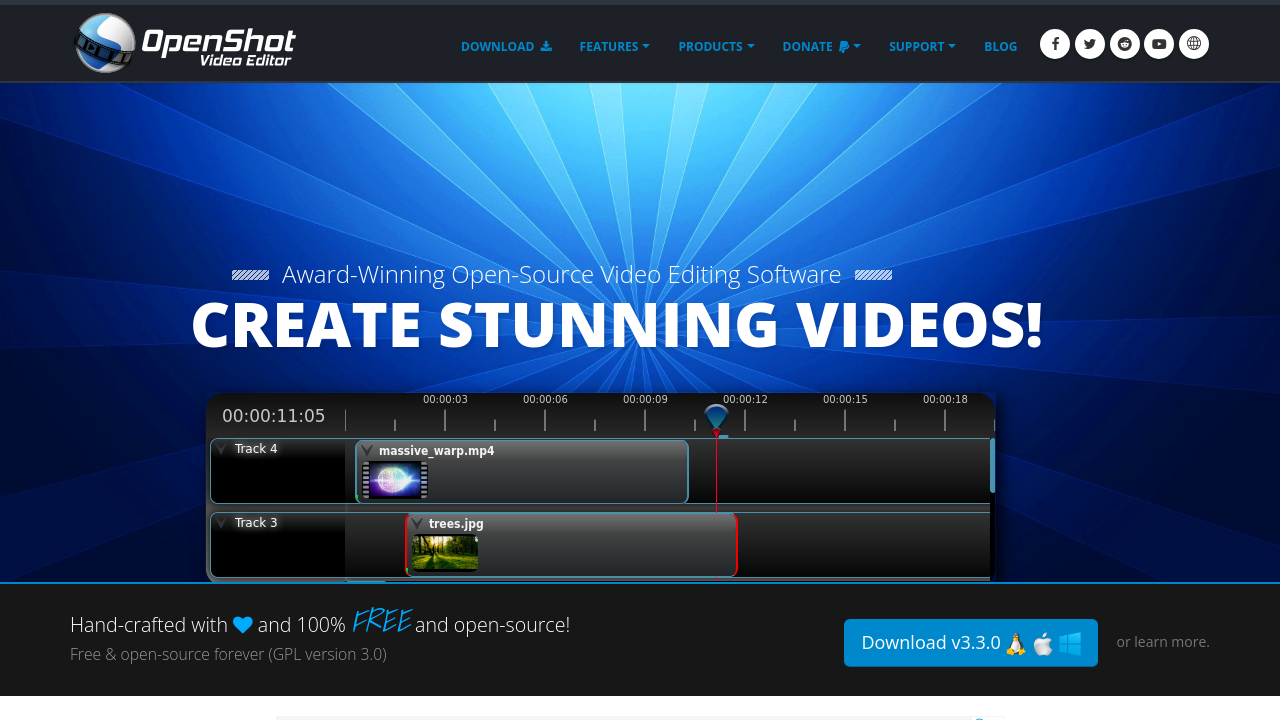Click the 00:00:11:05 timecode display
Screen dimensions: 1280x720
[274, 416]
